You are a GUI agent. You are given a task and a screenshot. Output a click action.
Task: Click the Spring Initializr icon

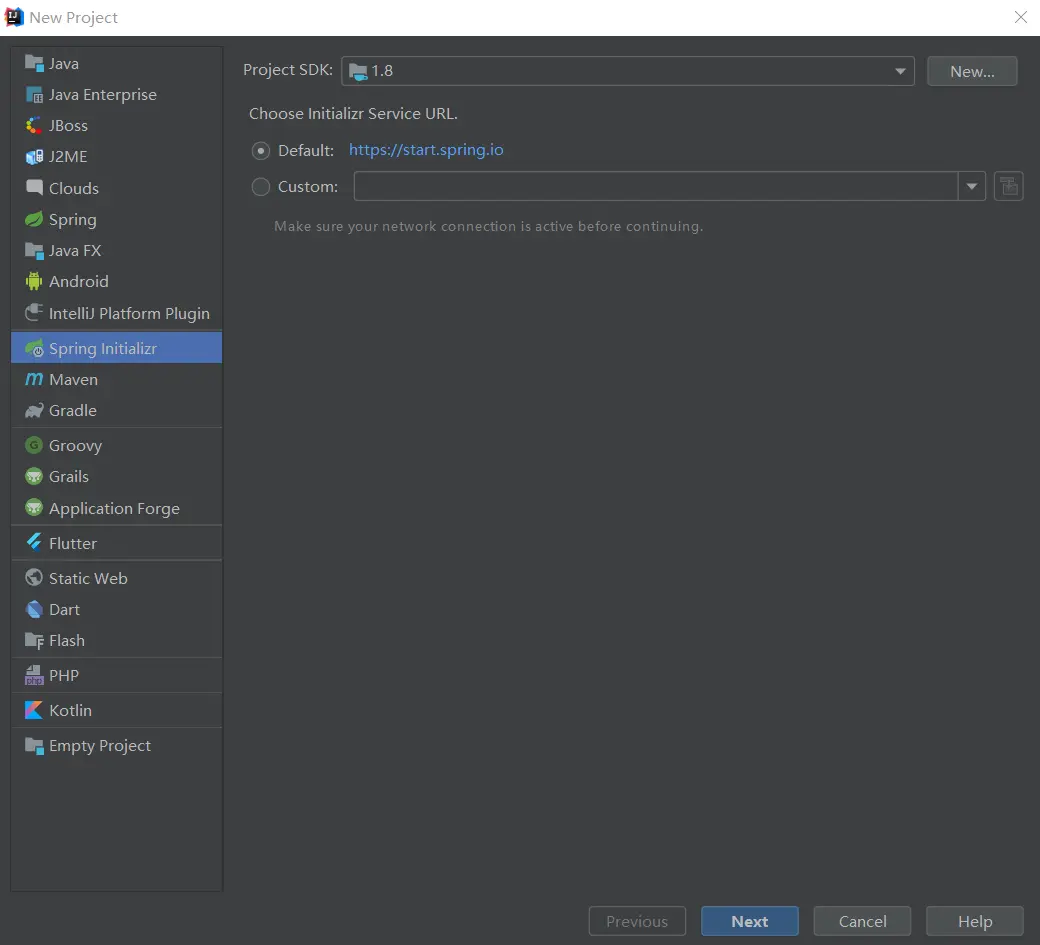[x=34, y=348]
